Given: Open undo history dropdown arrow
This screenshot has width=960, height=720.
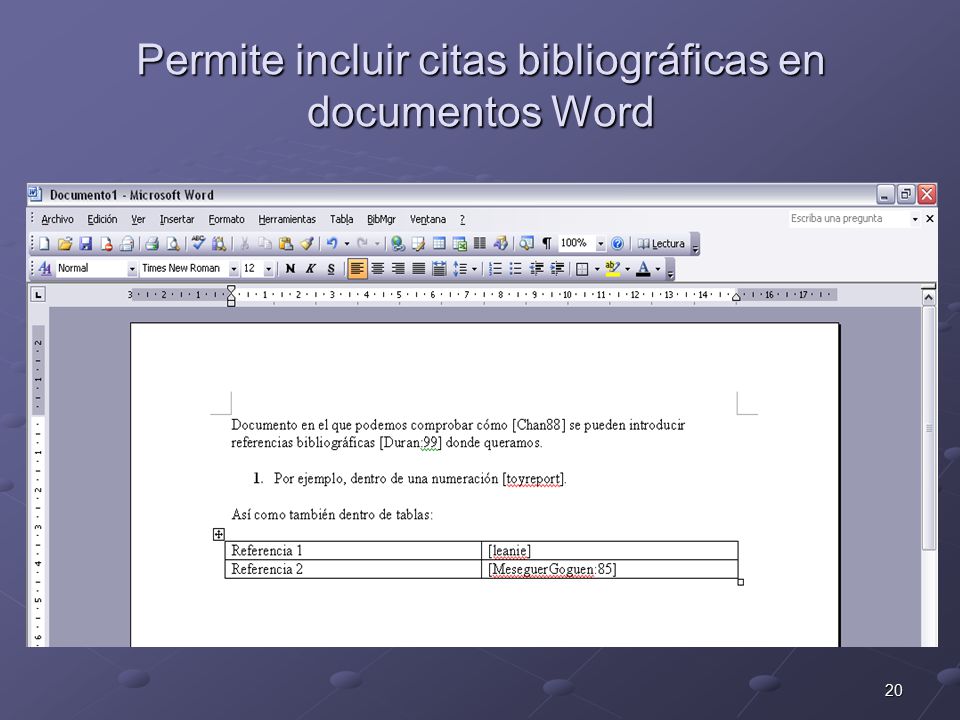Looking at the screenshot, I should click(347, 244).
